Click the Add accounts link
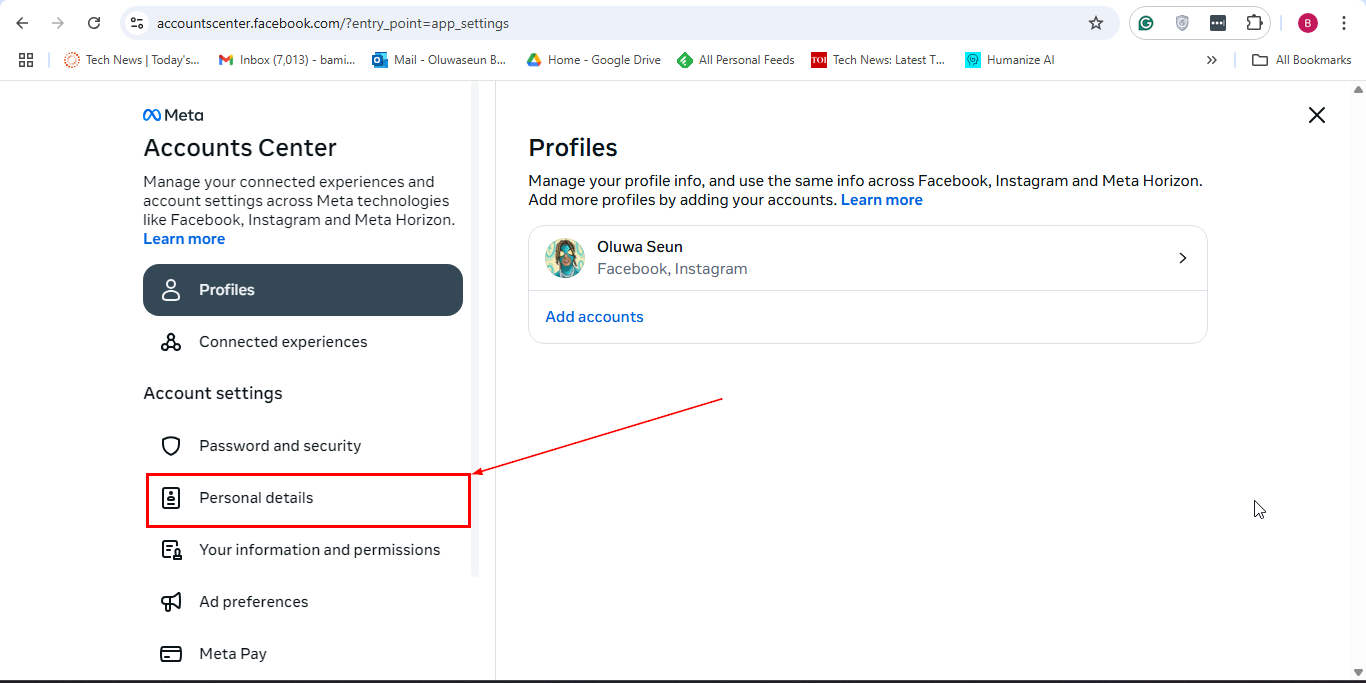The width and height of the screenshot is (1366, 683). click(594, 317)
